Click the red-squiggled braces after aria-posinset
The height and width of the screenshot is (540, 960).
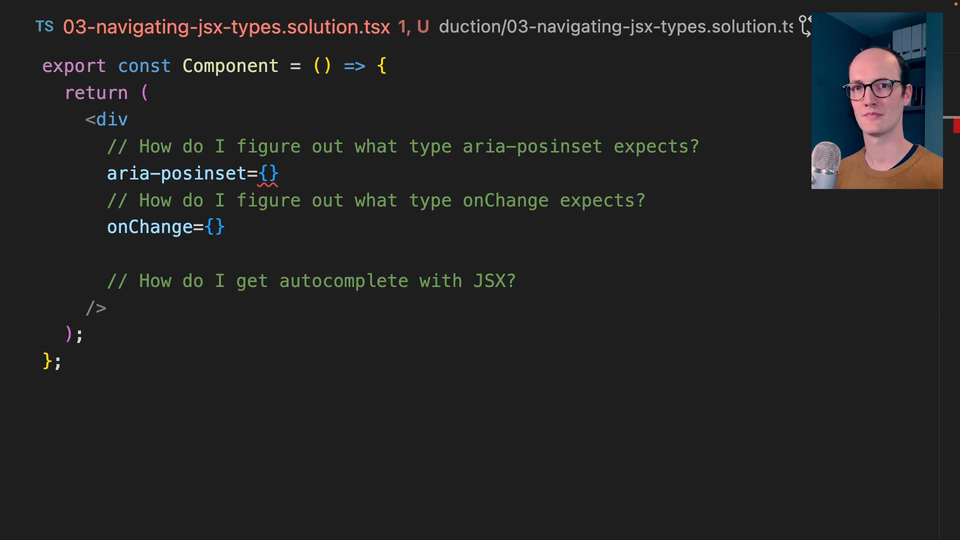[x=268, y=174]
